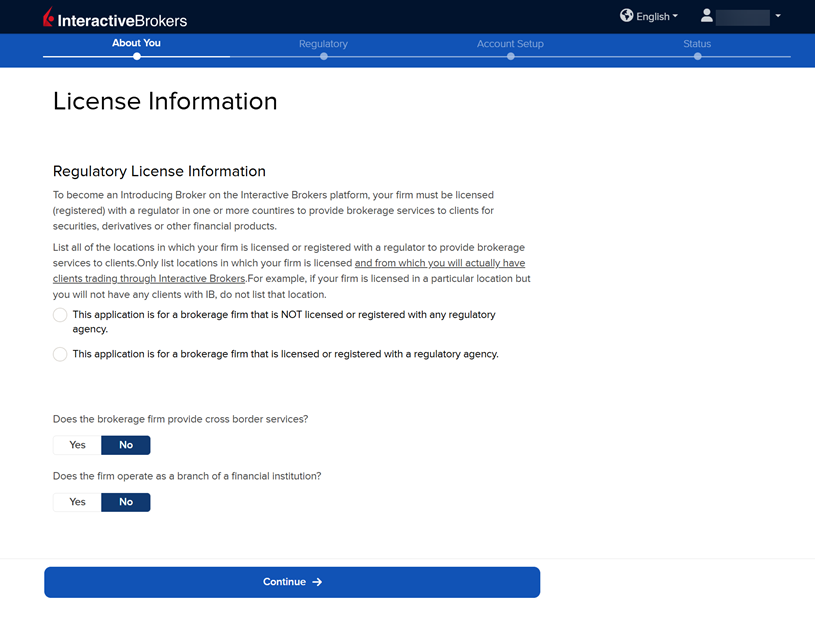The height and width of the screenshot is (636, 815).
Task: Click the globe language icon
Action: coord(626,16)
